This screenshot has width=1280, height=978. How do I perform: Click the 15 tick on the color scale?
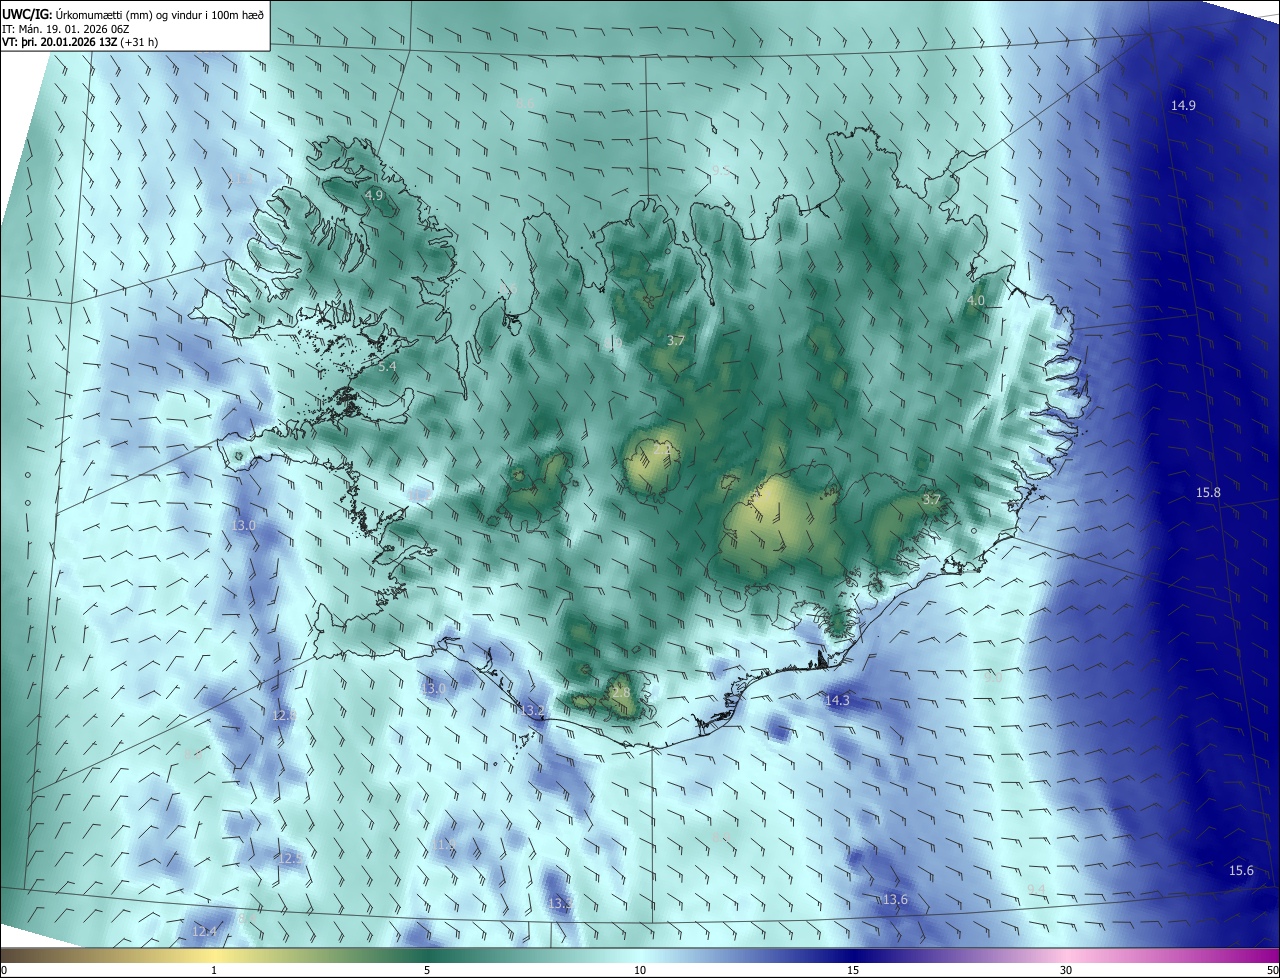(x=853, y=970)
